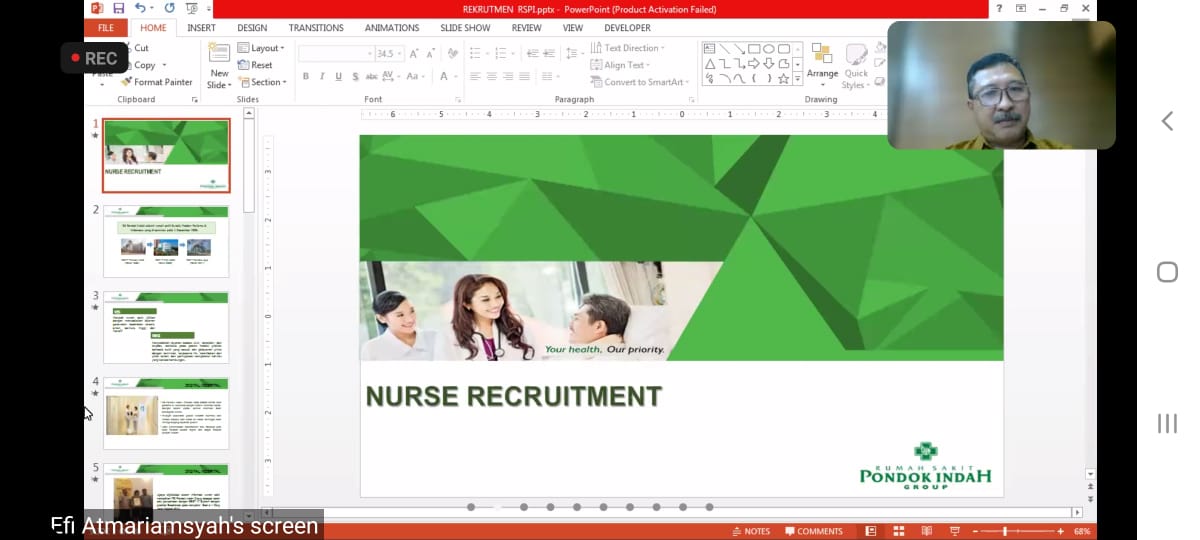Click the zoom slider in status bar

[x=1005, y=531]
